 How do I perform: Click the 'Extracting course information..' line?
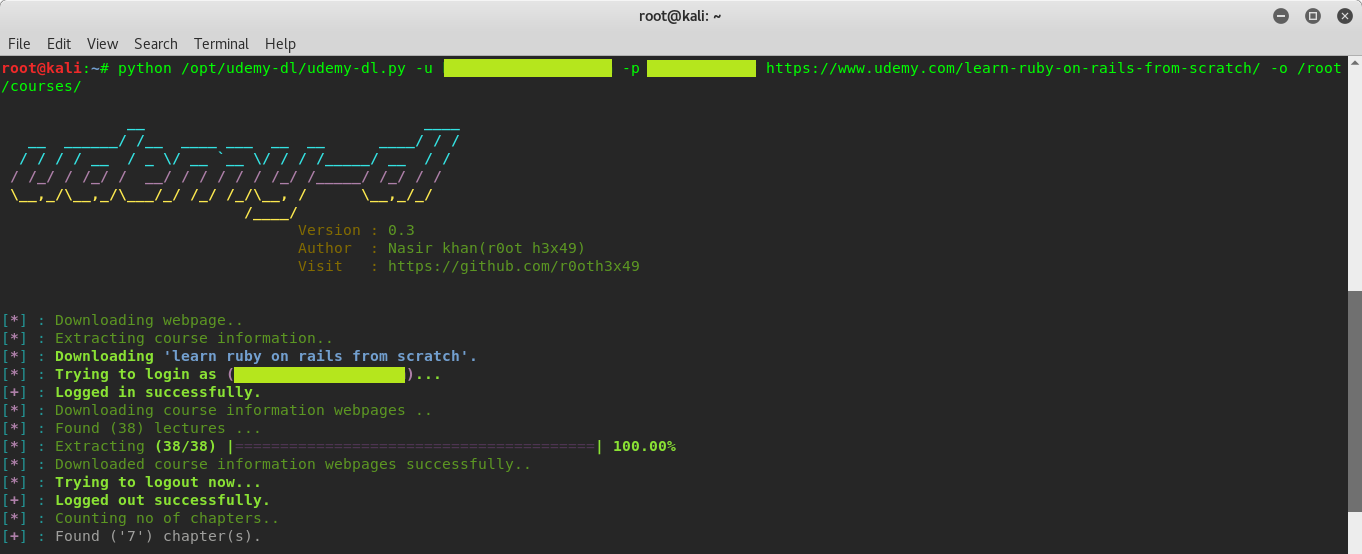(x=168, y=338)
